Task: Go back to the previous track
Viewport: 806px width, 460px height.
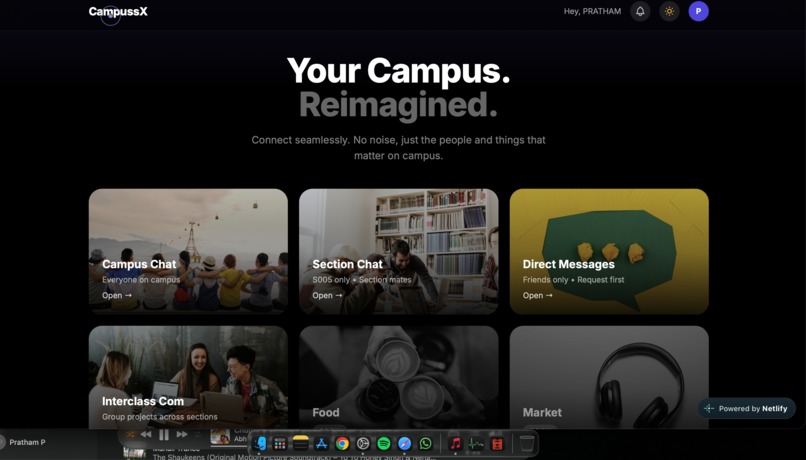Action: click(146, 434)
